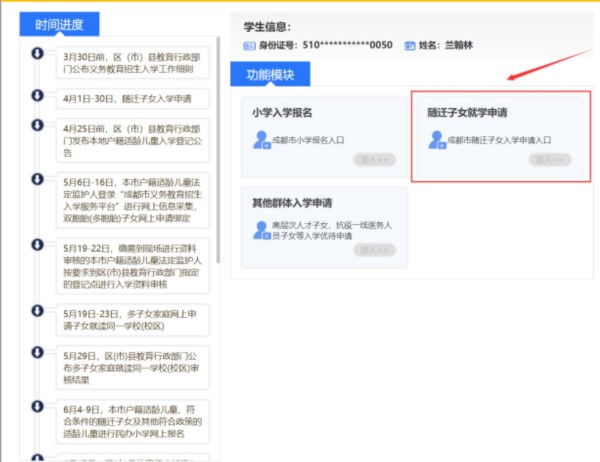This screenshot has width=600, height=462.
Task: Open 成都市随迁子女入学申请入口 link text
Action: [x=498, y=141]
